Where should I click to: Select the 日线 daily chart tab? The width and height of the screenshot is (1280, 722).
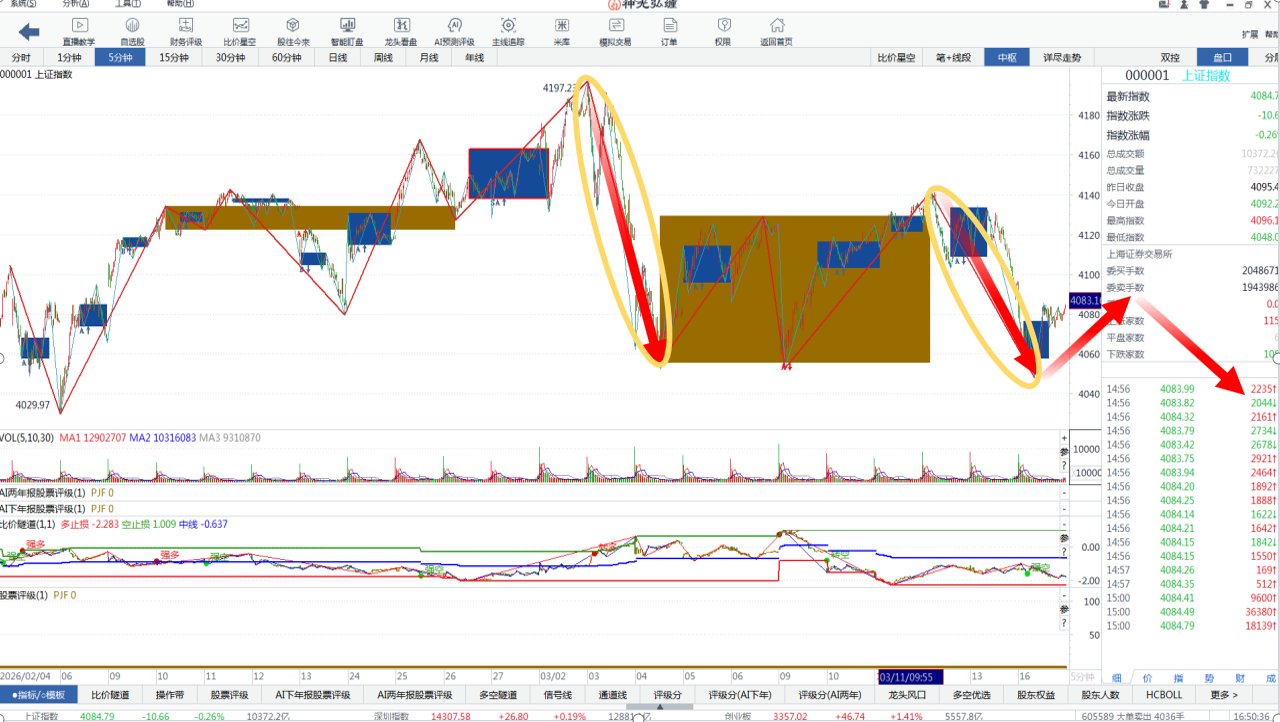338,58
